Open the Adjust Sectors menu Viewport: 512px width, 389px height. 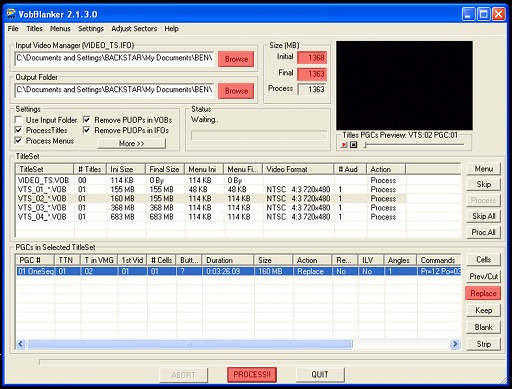pos(134,29)
